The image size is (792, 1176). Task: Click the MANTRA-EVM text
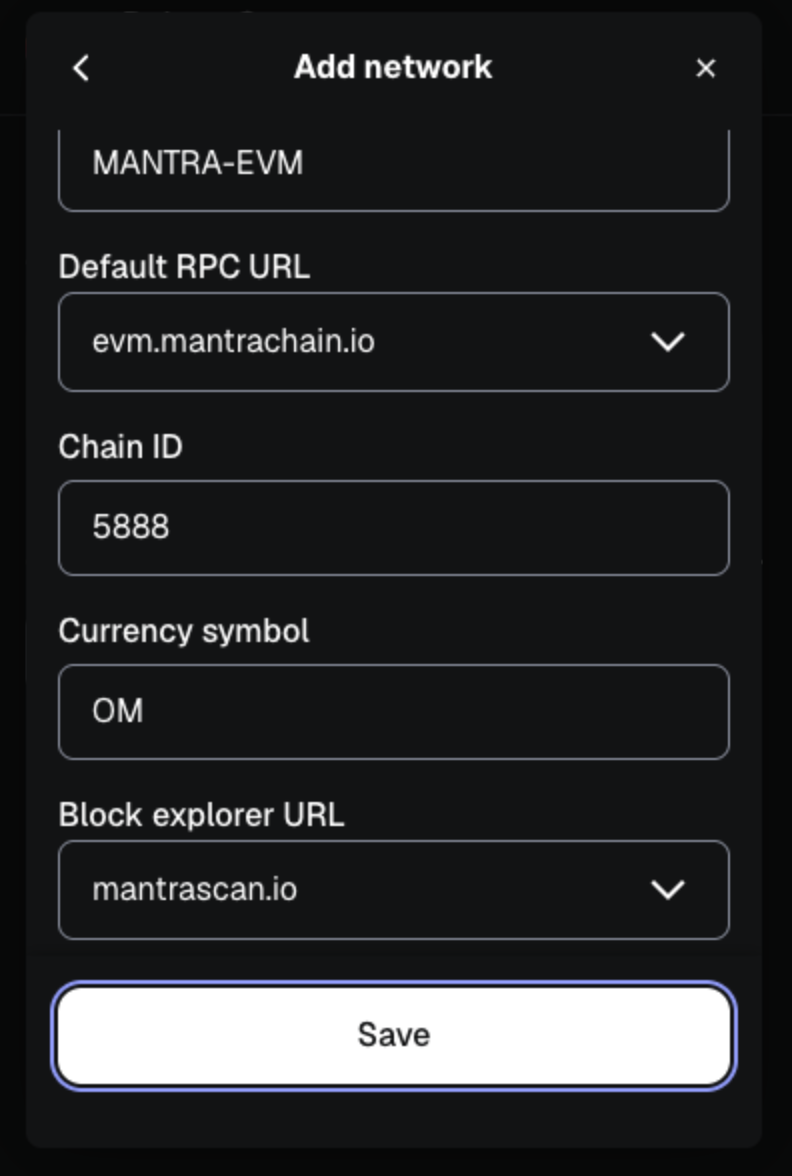point(197,163)
